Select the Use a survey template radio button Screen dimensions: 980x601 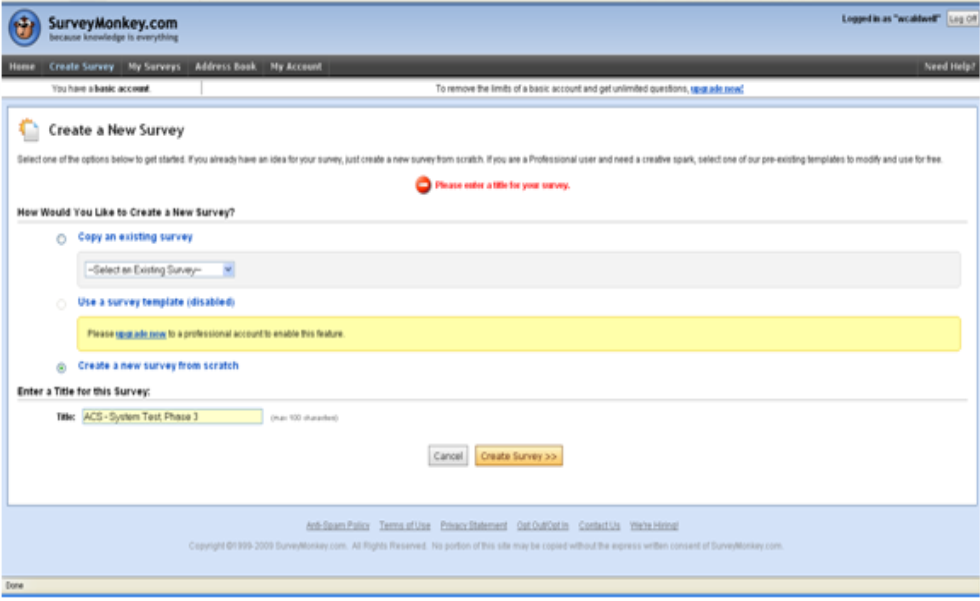62,303
